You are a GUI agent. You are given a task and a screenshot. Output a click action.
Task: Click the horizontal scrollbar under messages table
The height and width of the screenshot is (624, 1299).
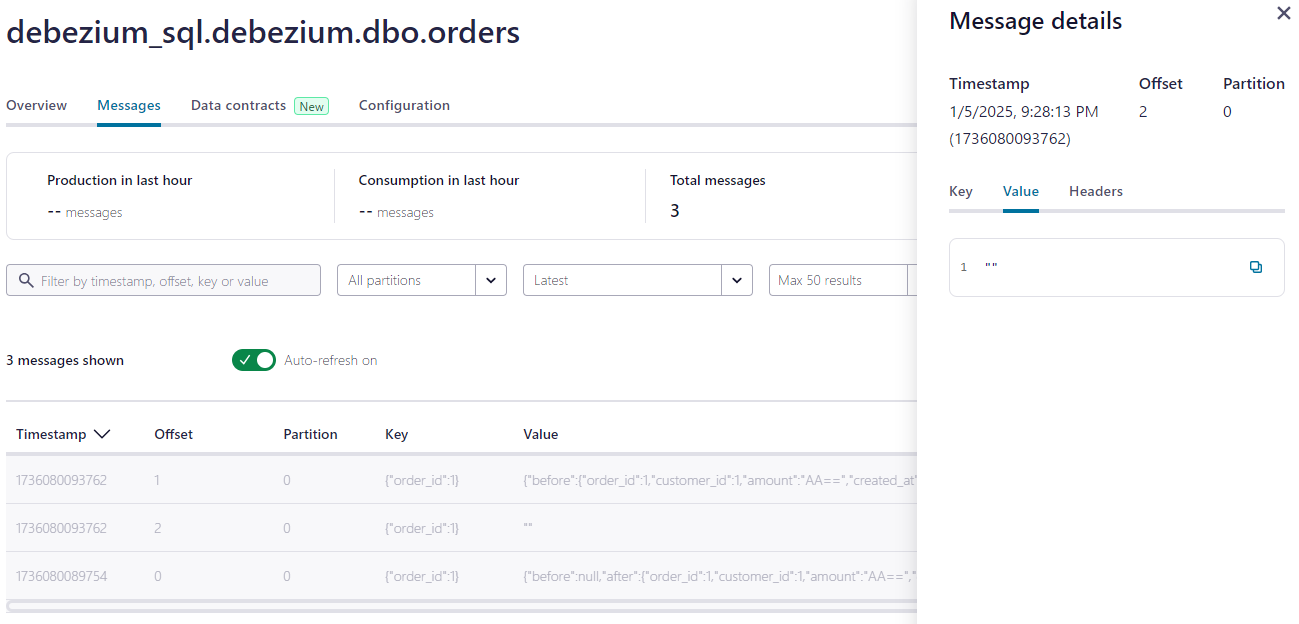461,606
